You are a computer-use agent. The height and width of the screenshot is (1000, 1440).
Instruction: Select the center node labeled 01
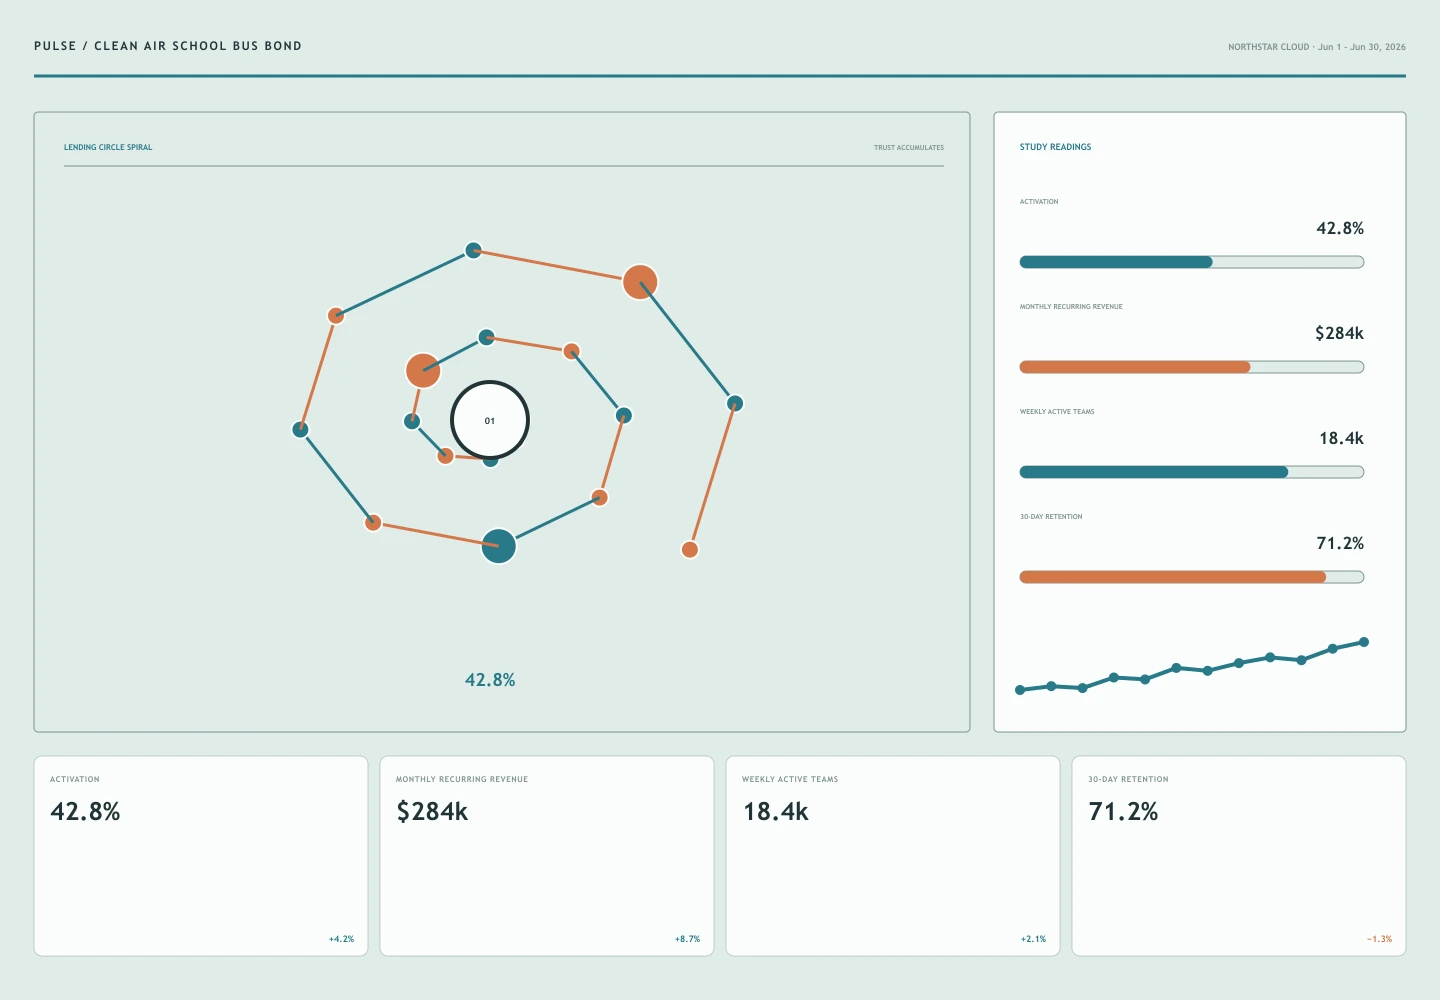click(x=490, y=420)
